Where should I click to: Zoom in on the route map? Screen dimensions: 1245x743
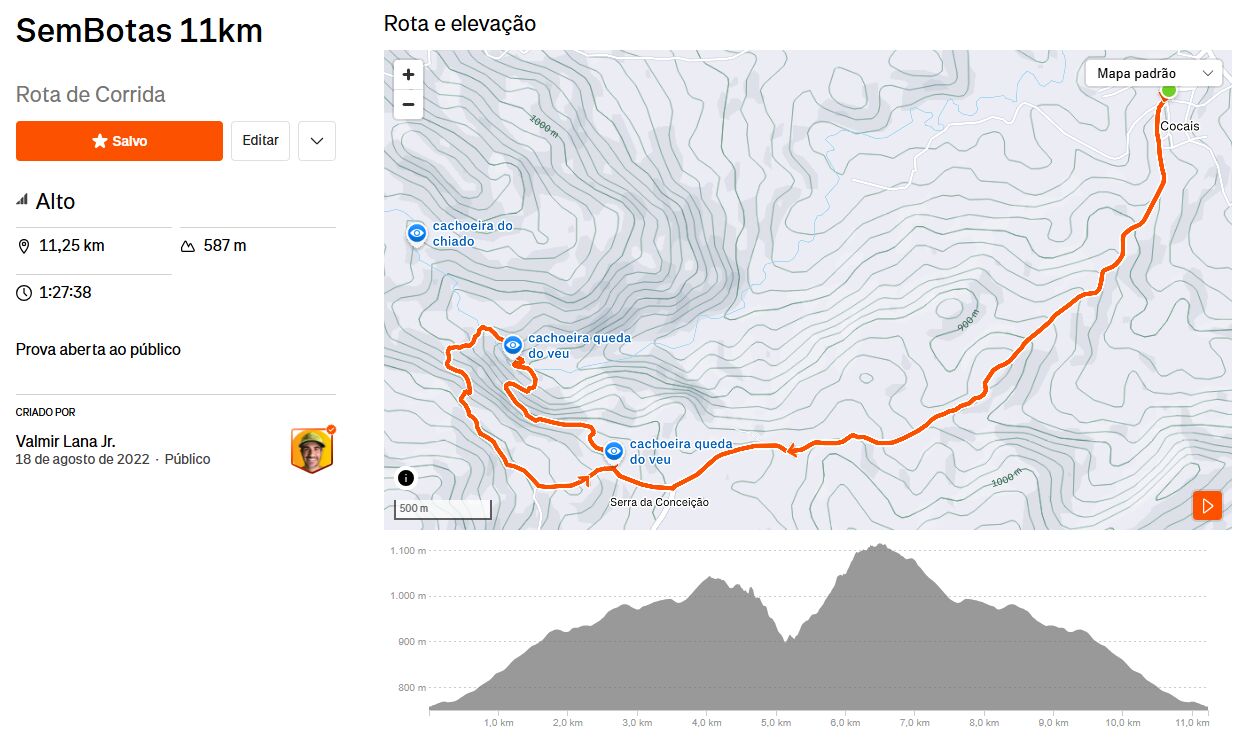[x=408, y=75]
